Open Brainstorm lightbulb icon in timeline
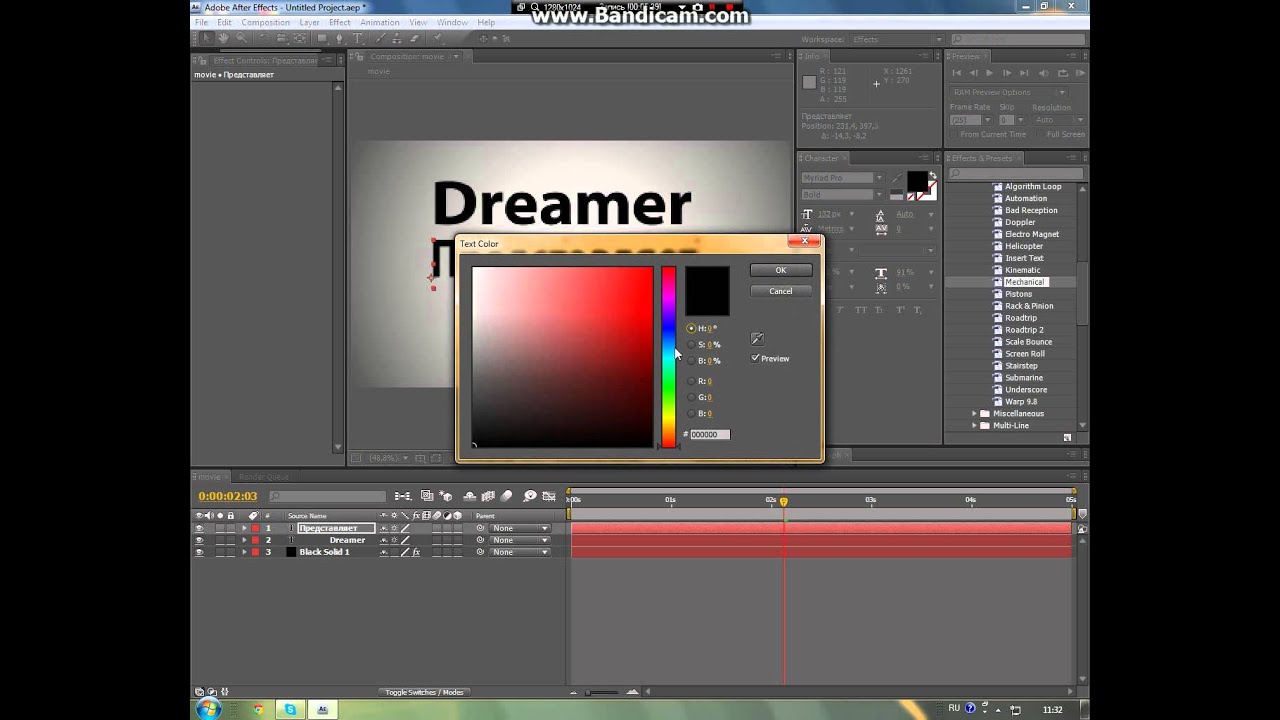The height and width of the screenshot is (720, 1280). pyautogui.click(x=530, y=496)
